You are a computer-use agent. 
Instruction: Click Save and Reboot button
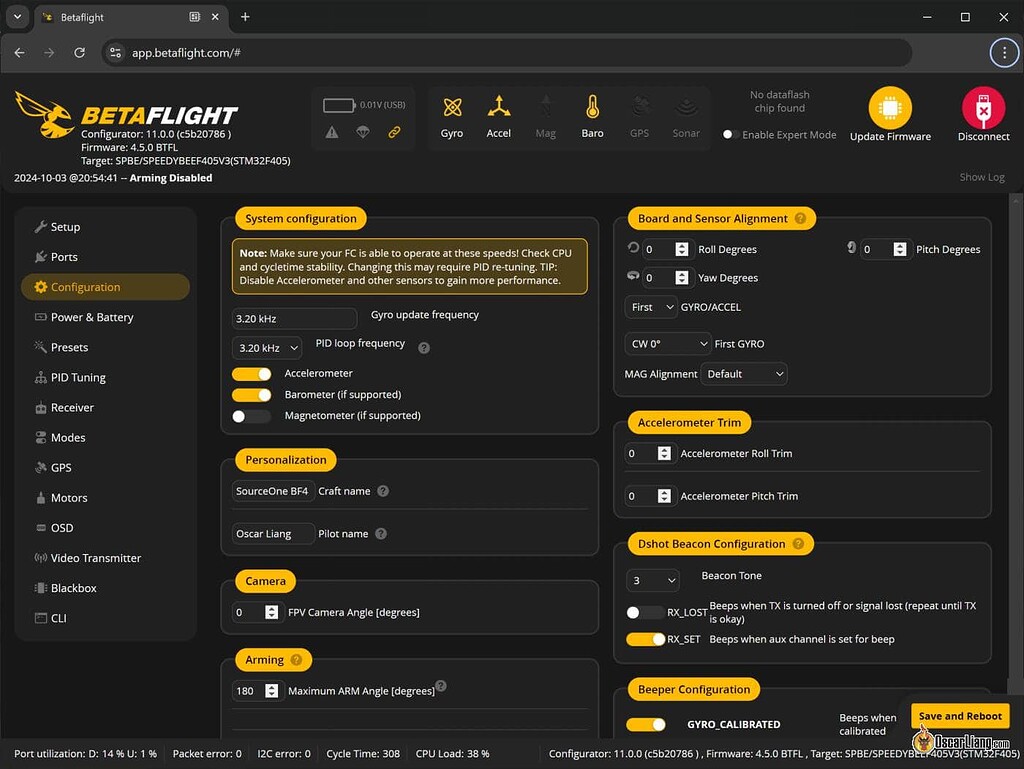[x=959, y=716]
